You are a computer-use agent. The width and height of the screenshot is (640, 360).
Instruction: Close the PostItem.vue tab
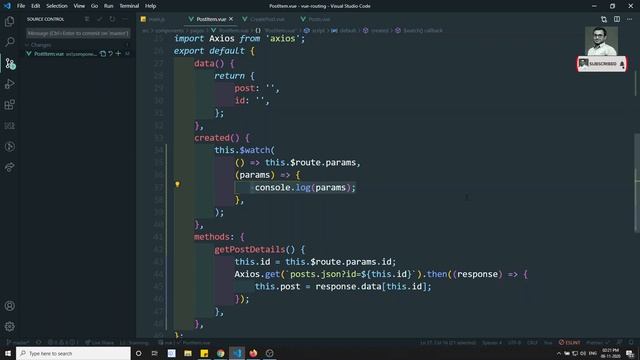coord(231,19)
